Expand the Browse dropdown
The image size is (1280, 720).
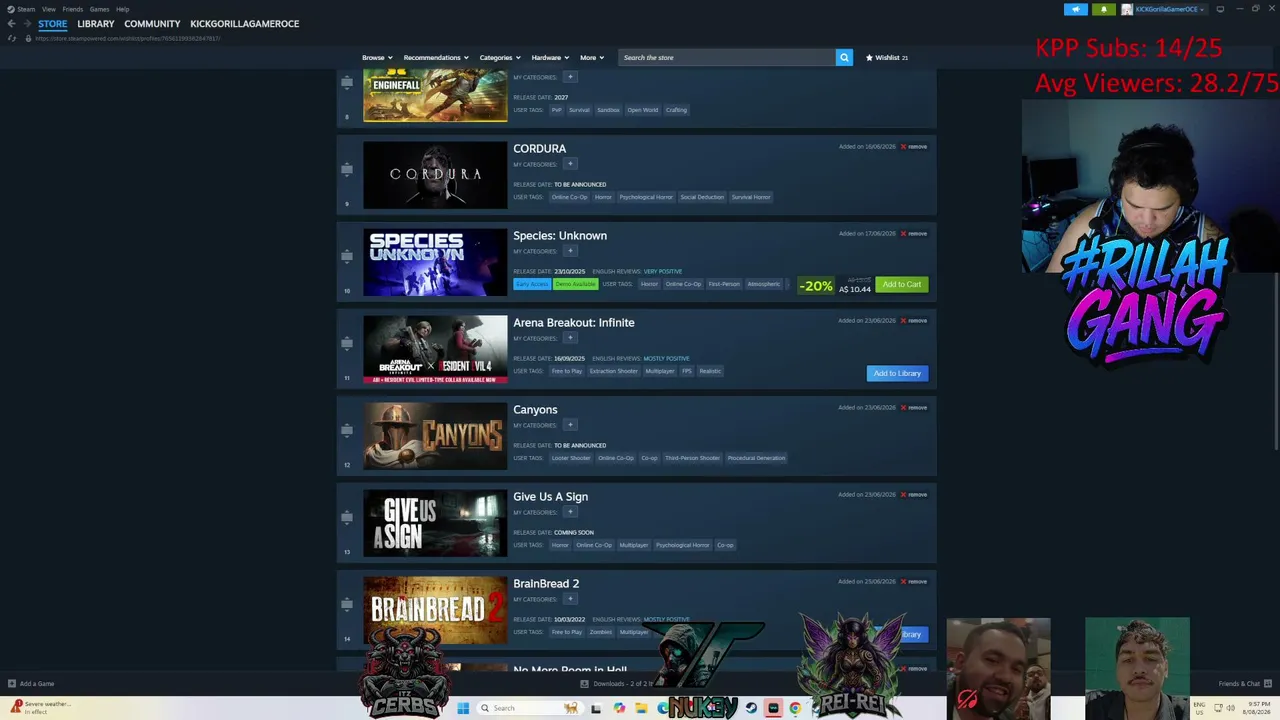(x=377, y=58)
